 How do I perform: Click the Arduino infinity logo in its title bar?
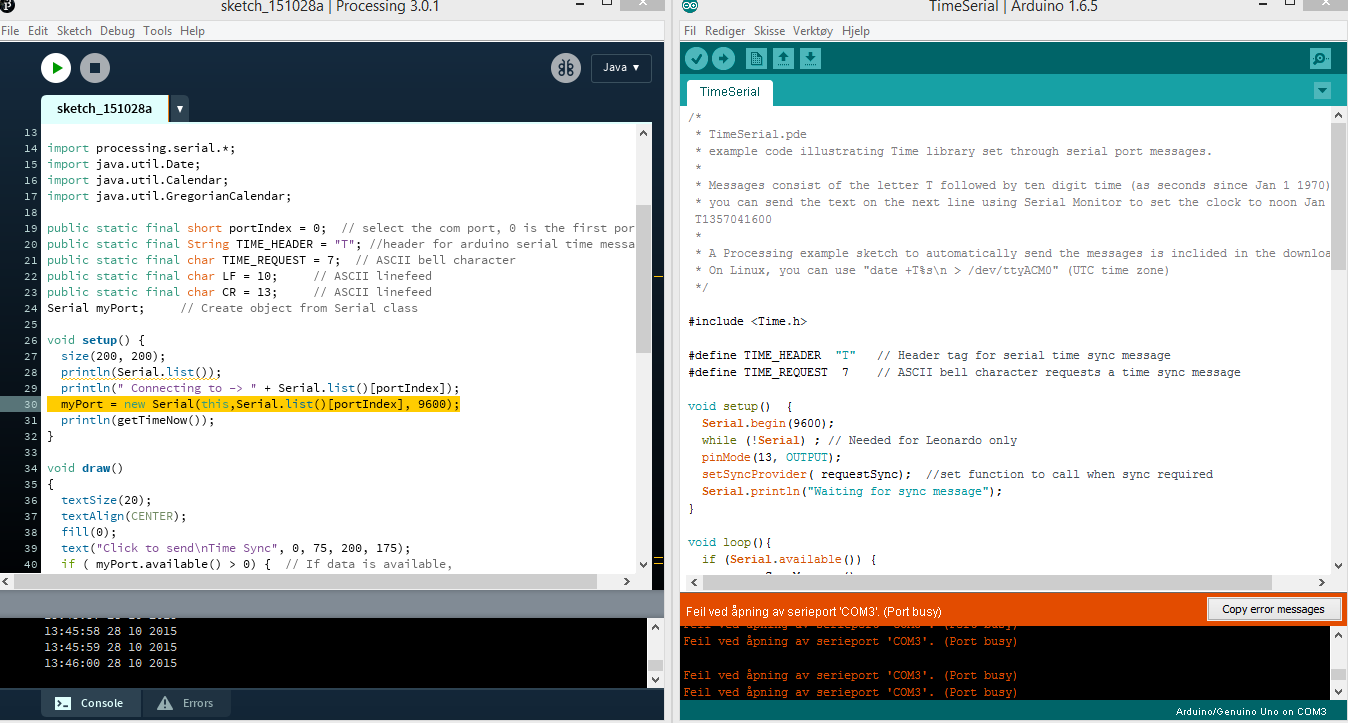click(691, 8)
